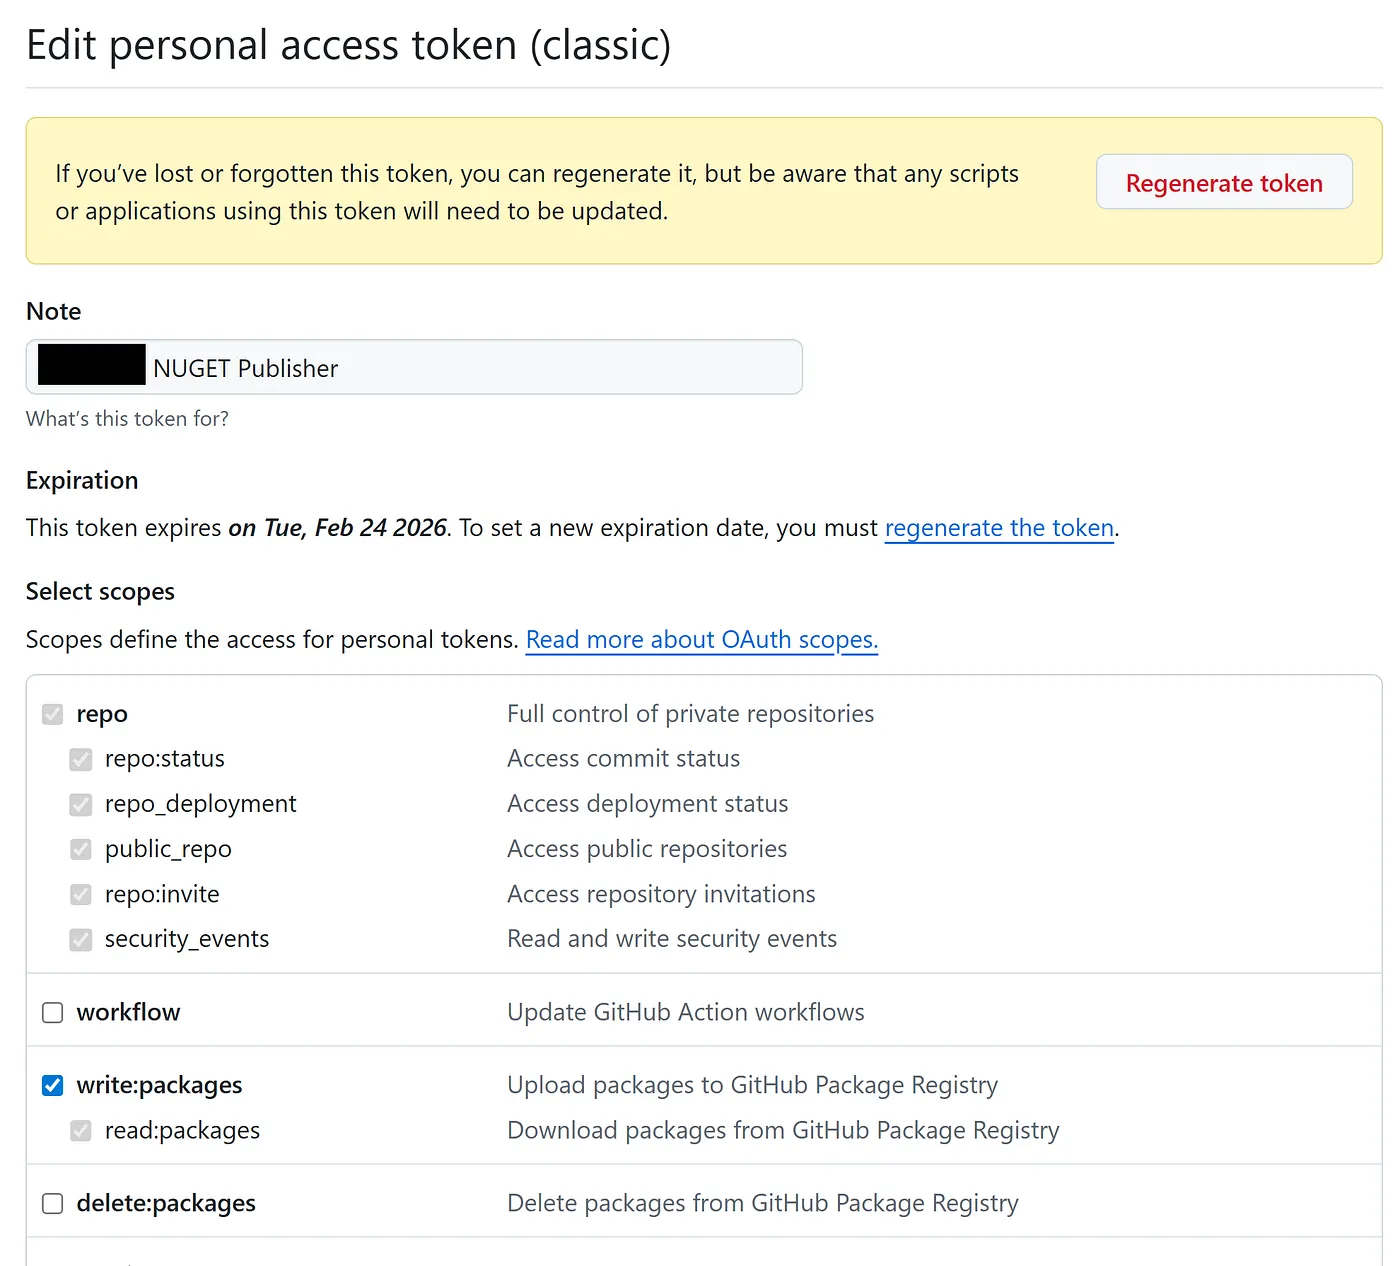The height and width of the screenshot is (1266, 1400).
Task: Enable the workflow scope checkbox
Action: click(x=53, y=1013)
